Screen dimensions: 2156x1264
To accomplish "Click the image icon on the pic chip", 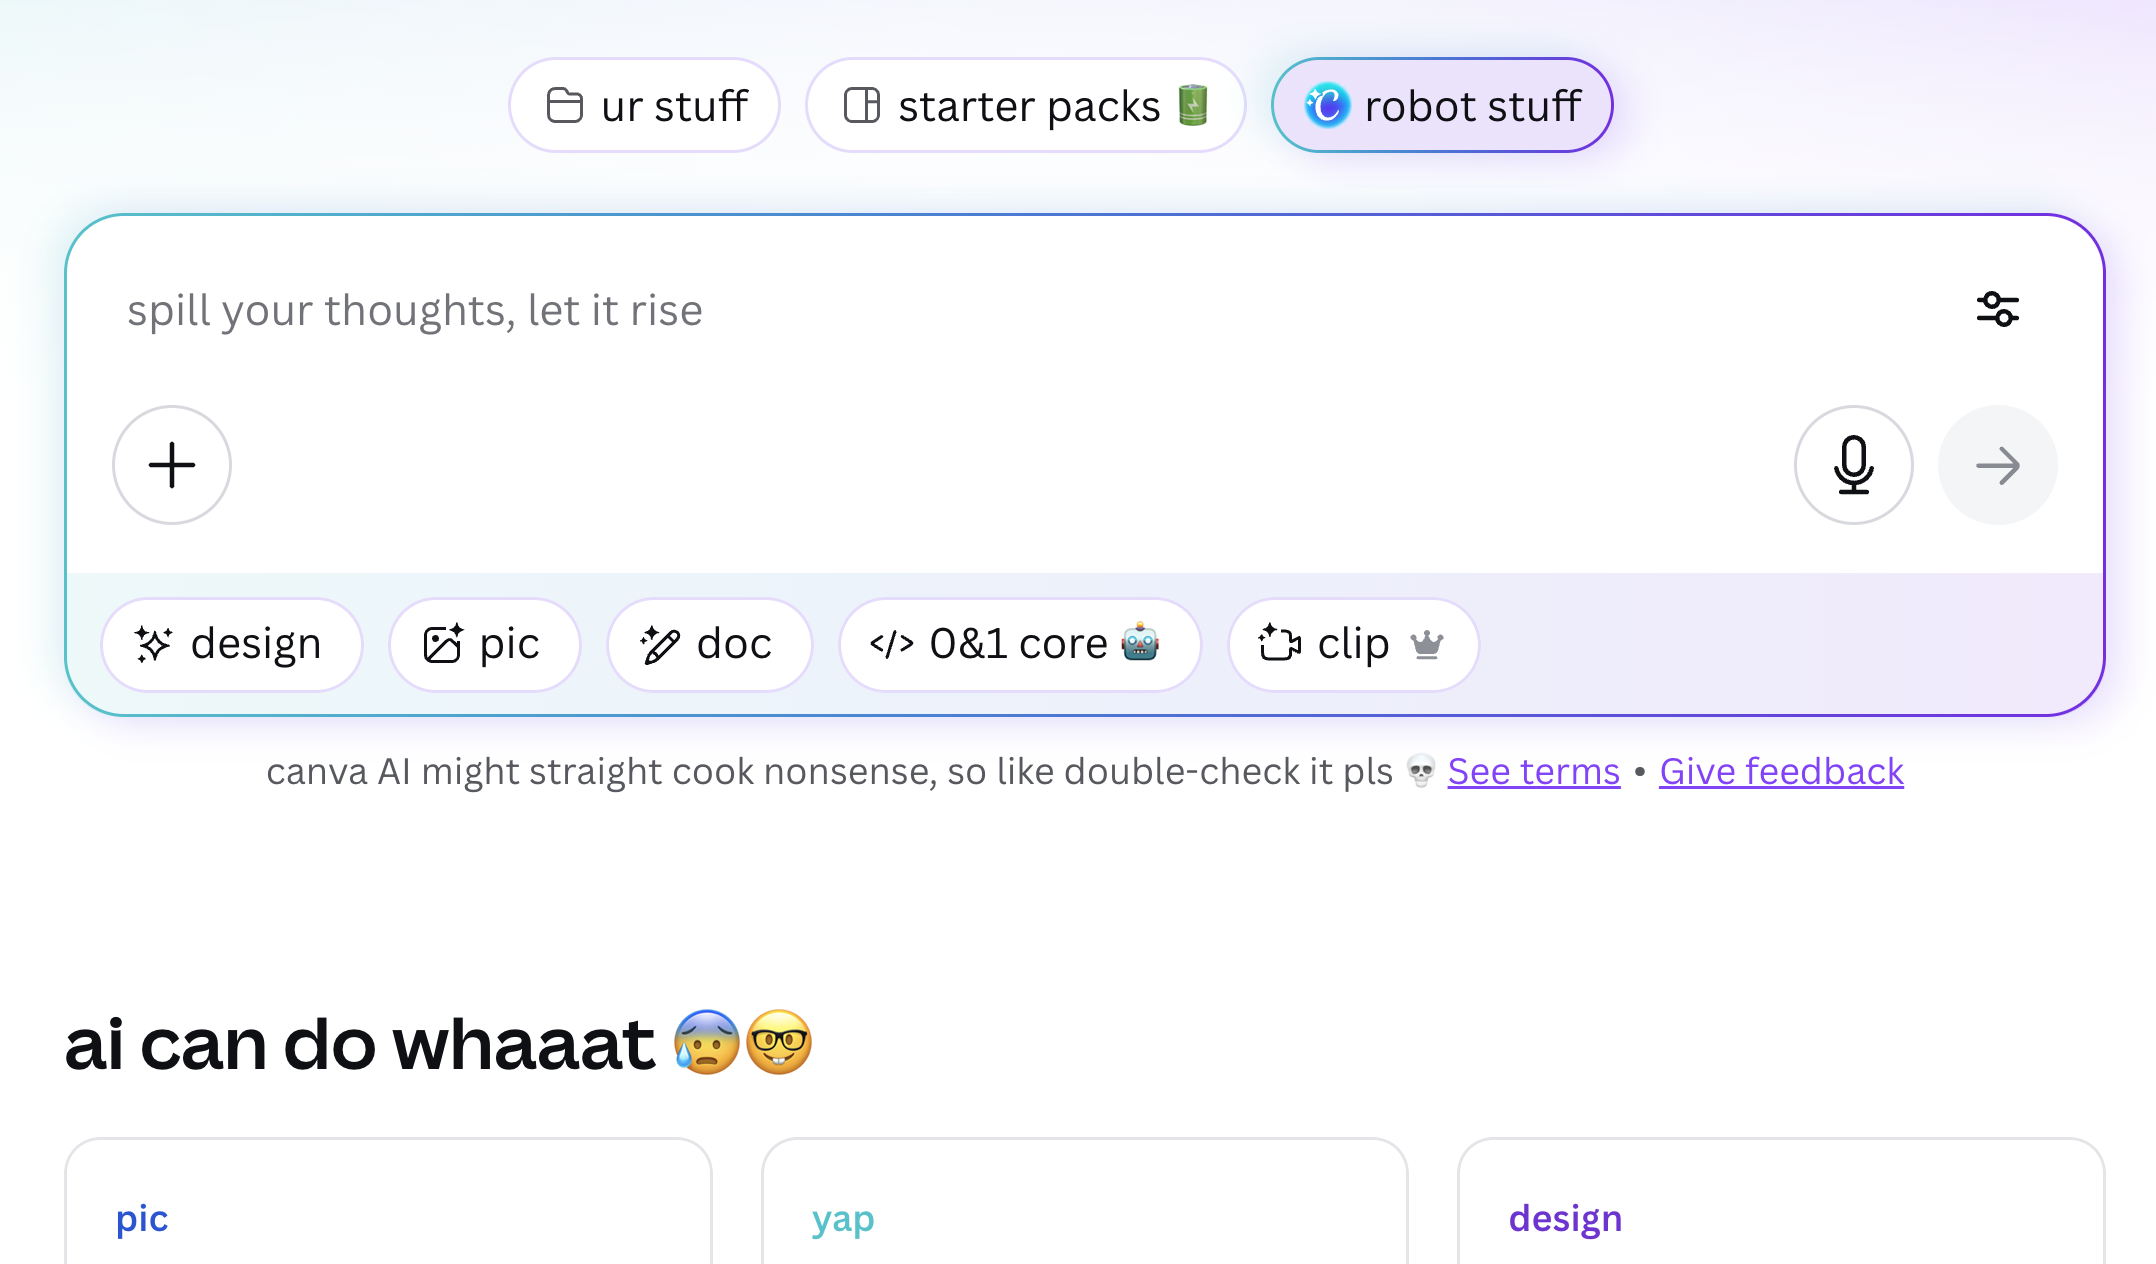I will pyautogui.click(x=443, y=644).
